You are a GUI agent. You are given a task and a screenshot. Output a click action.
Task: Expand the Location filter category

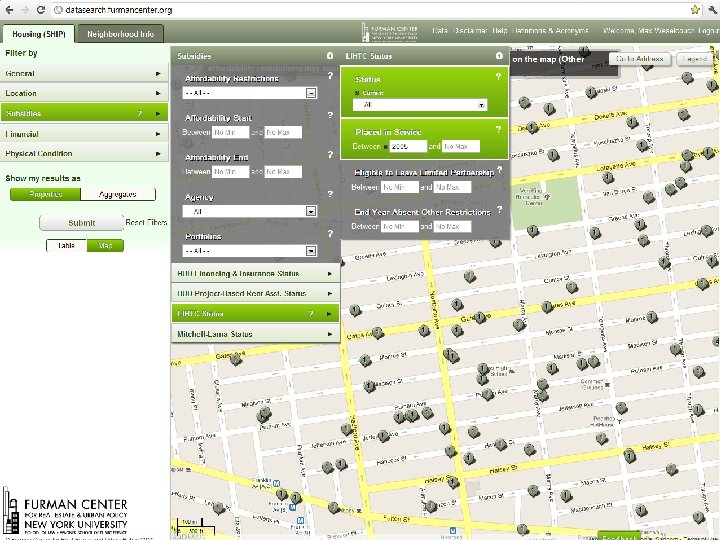tap(84, 93)
